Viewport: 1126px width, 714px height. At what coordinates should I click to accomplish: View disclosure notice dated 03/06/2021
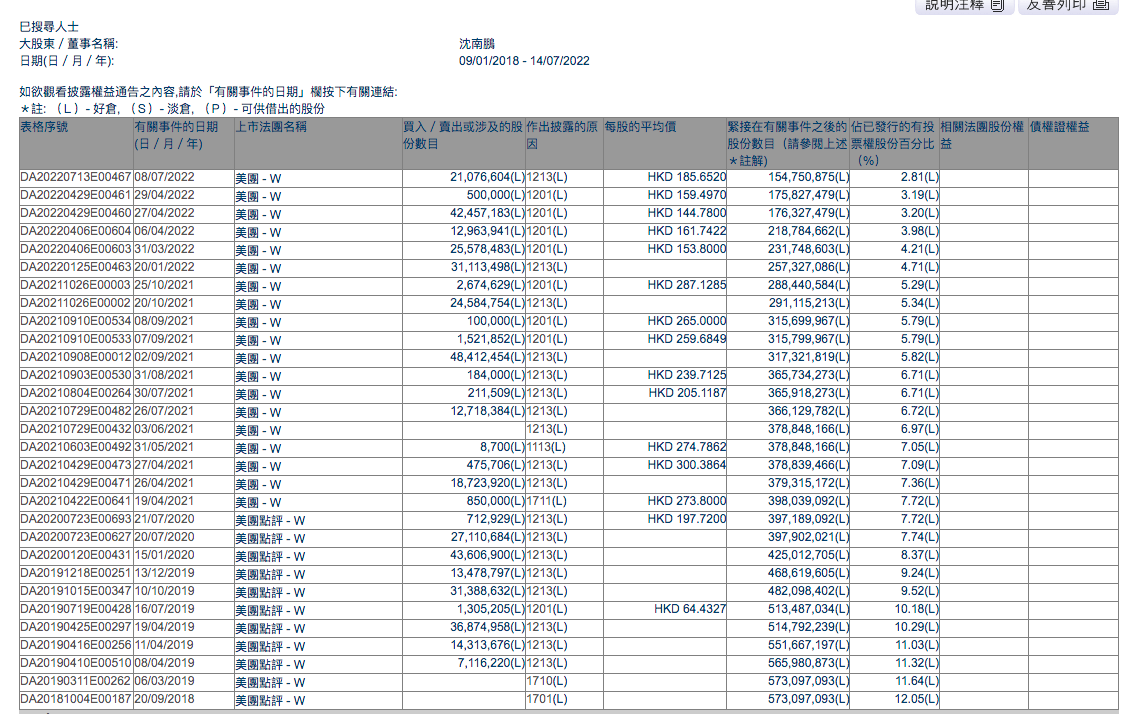164,429
